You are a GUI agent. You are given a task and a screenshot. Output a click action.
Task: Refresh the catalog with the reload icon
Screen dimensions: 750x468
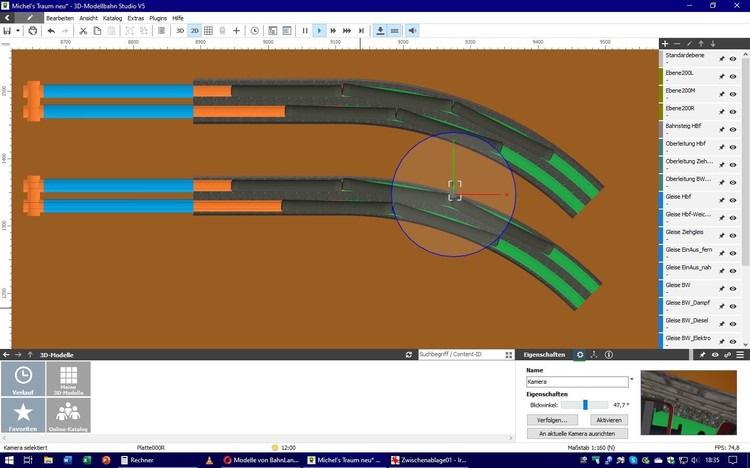(x=408, y=355)
